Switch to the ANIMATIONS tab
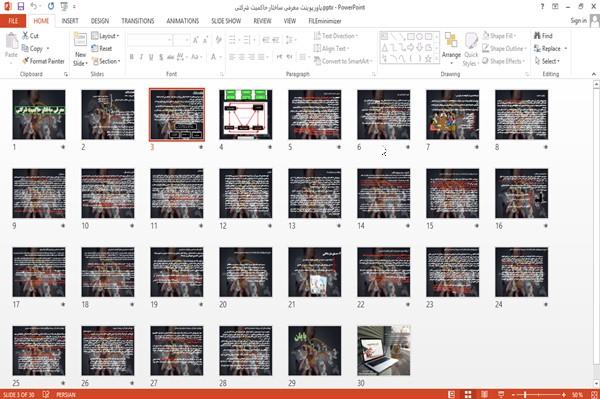The image size is (600, 399). [x=183, y=21]
